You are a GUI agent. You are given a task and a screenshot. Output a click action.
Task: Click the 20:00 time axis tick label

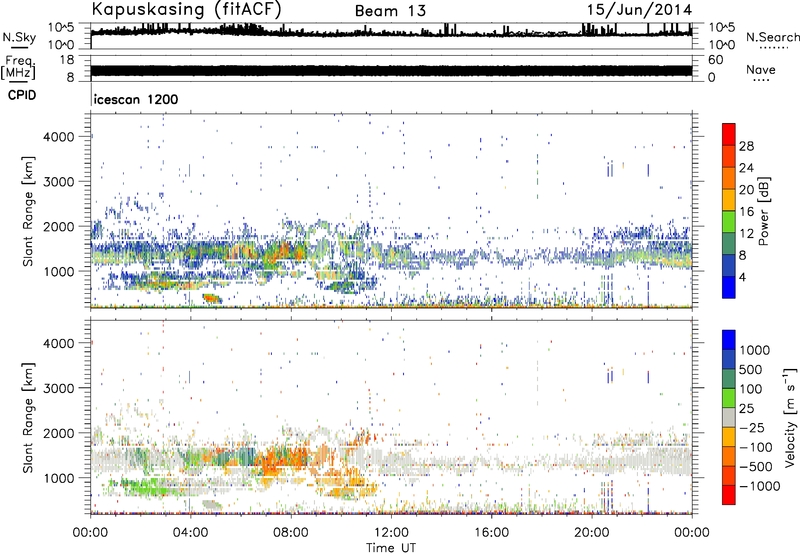coord(592,533)
